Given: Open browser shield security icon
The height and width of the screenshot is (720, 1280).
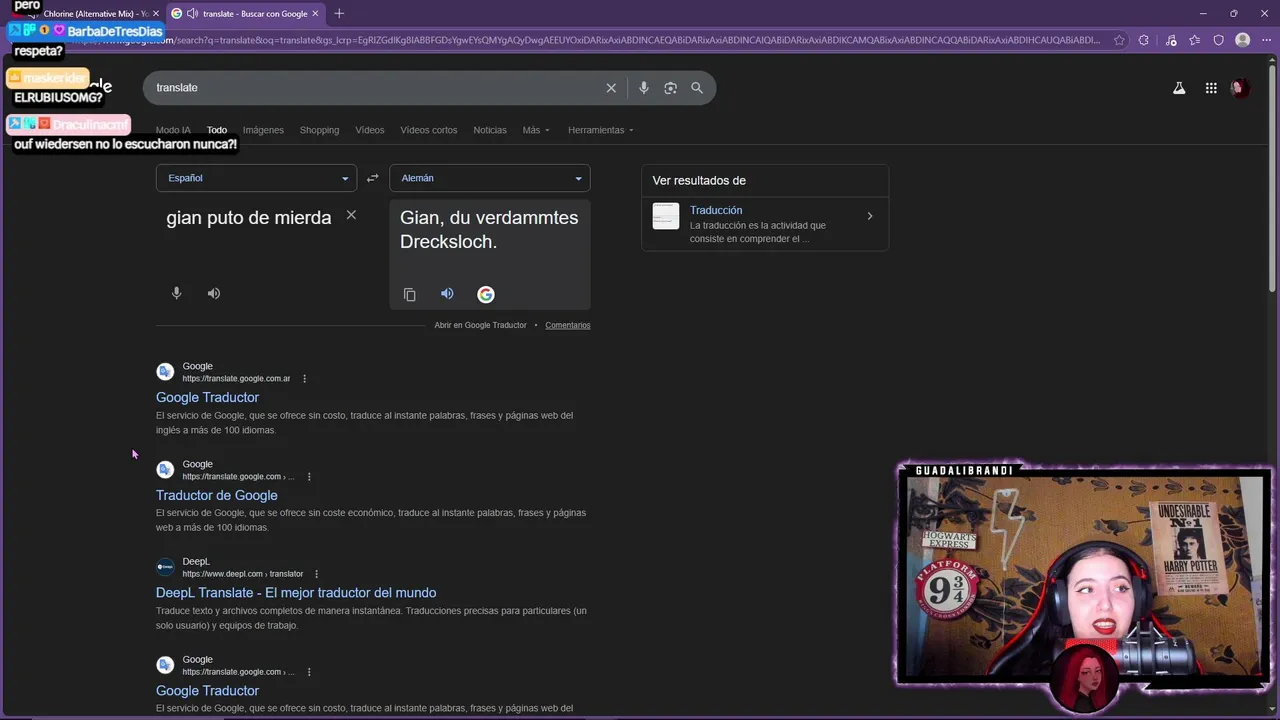Looking at the screenshot, I should pos(1218,40).
